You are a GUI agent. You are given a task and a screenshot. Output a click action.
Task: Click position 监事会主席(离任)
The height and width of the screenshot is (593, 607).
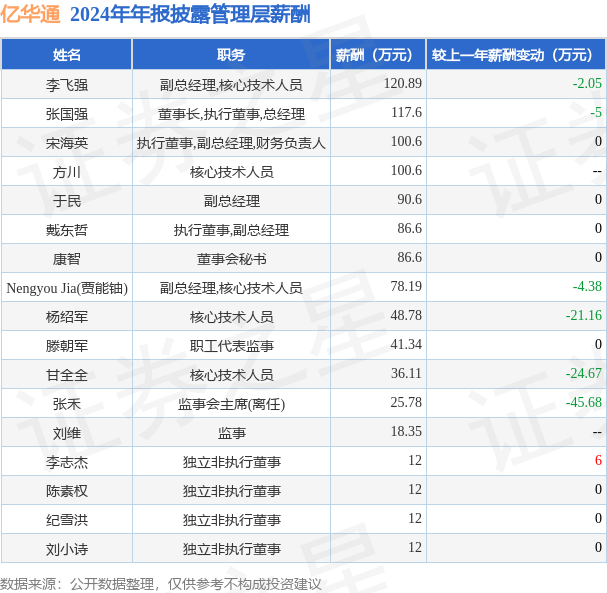click(x=231, y=404)
